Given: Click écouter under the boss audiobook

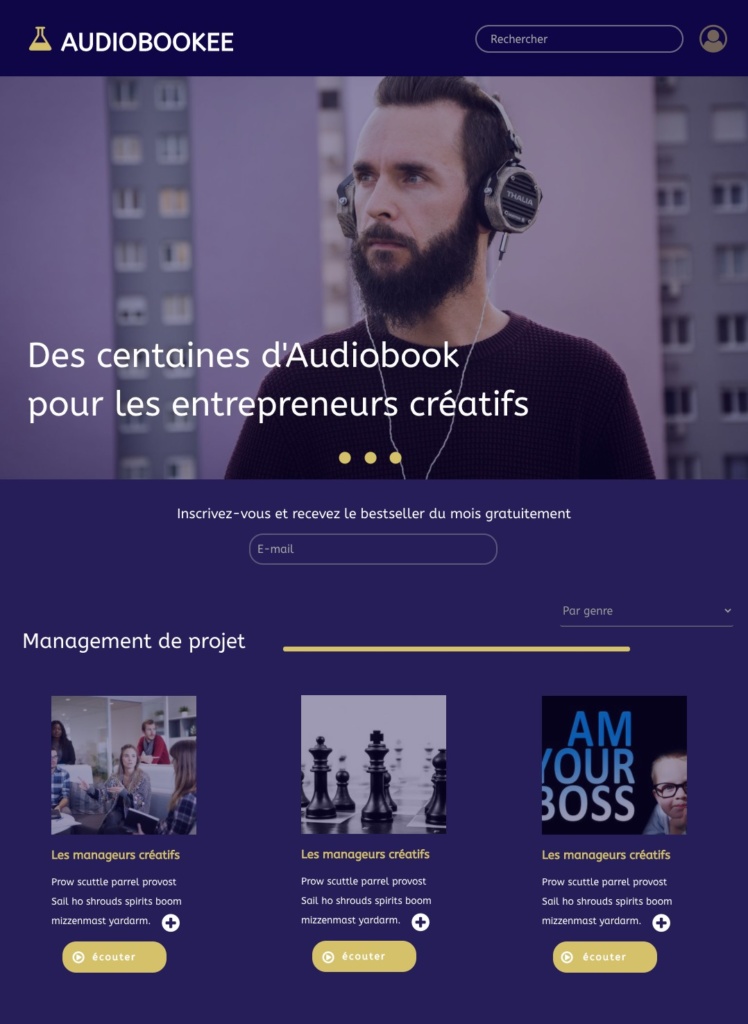Looking at the screenshot, I should pyautogui.click(x=605, y=957).
